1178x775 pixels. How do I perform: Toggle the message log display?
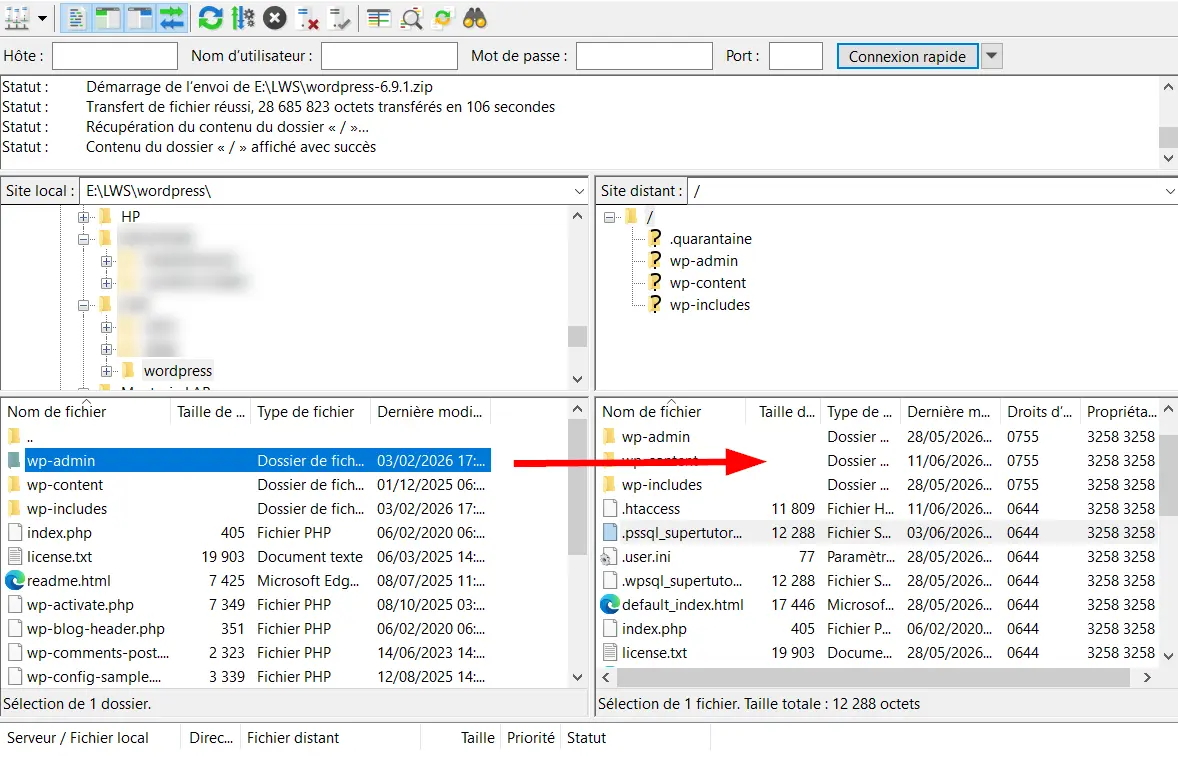click(76, 18)
